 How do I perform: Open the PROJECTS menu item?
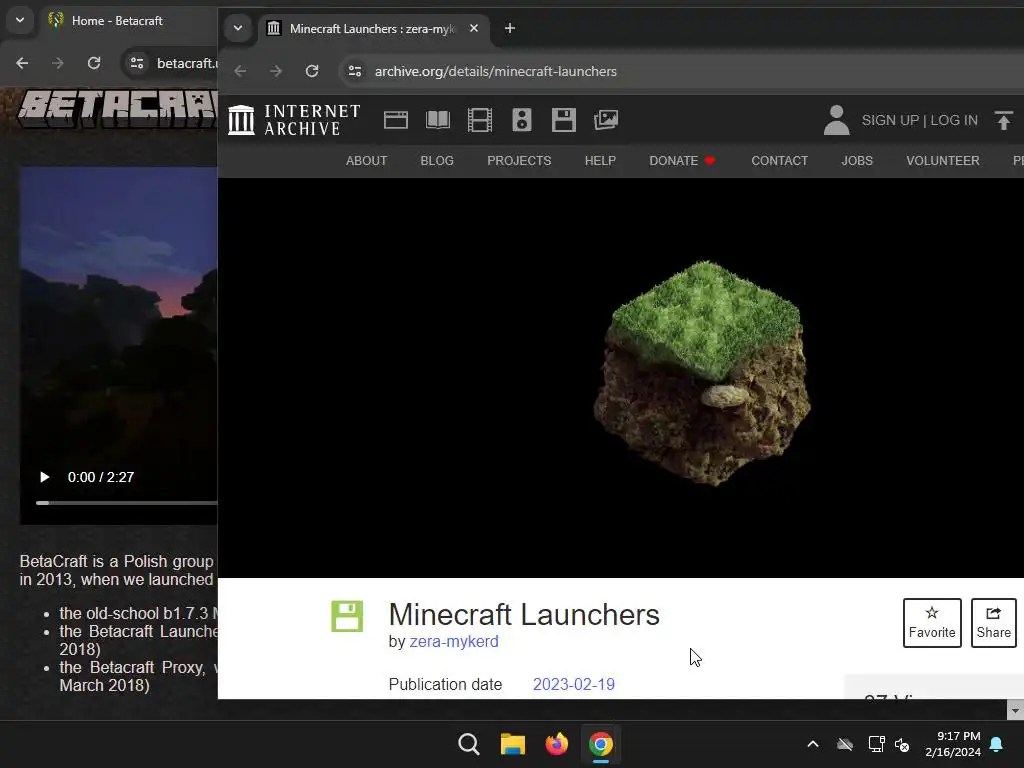point(519,161)
